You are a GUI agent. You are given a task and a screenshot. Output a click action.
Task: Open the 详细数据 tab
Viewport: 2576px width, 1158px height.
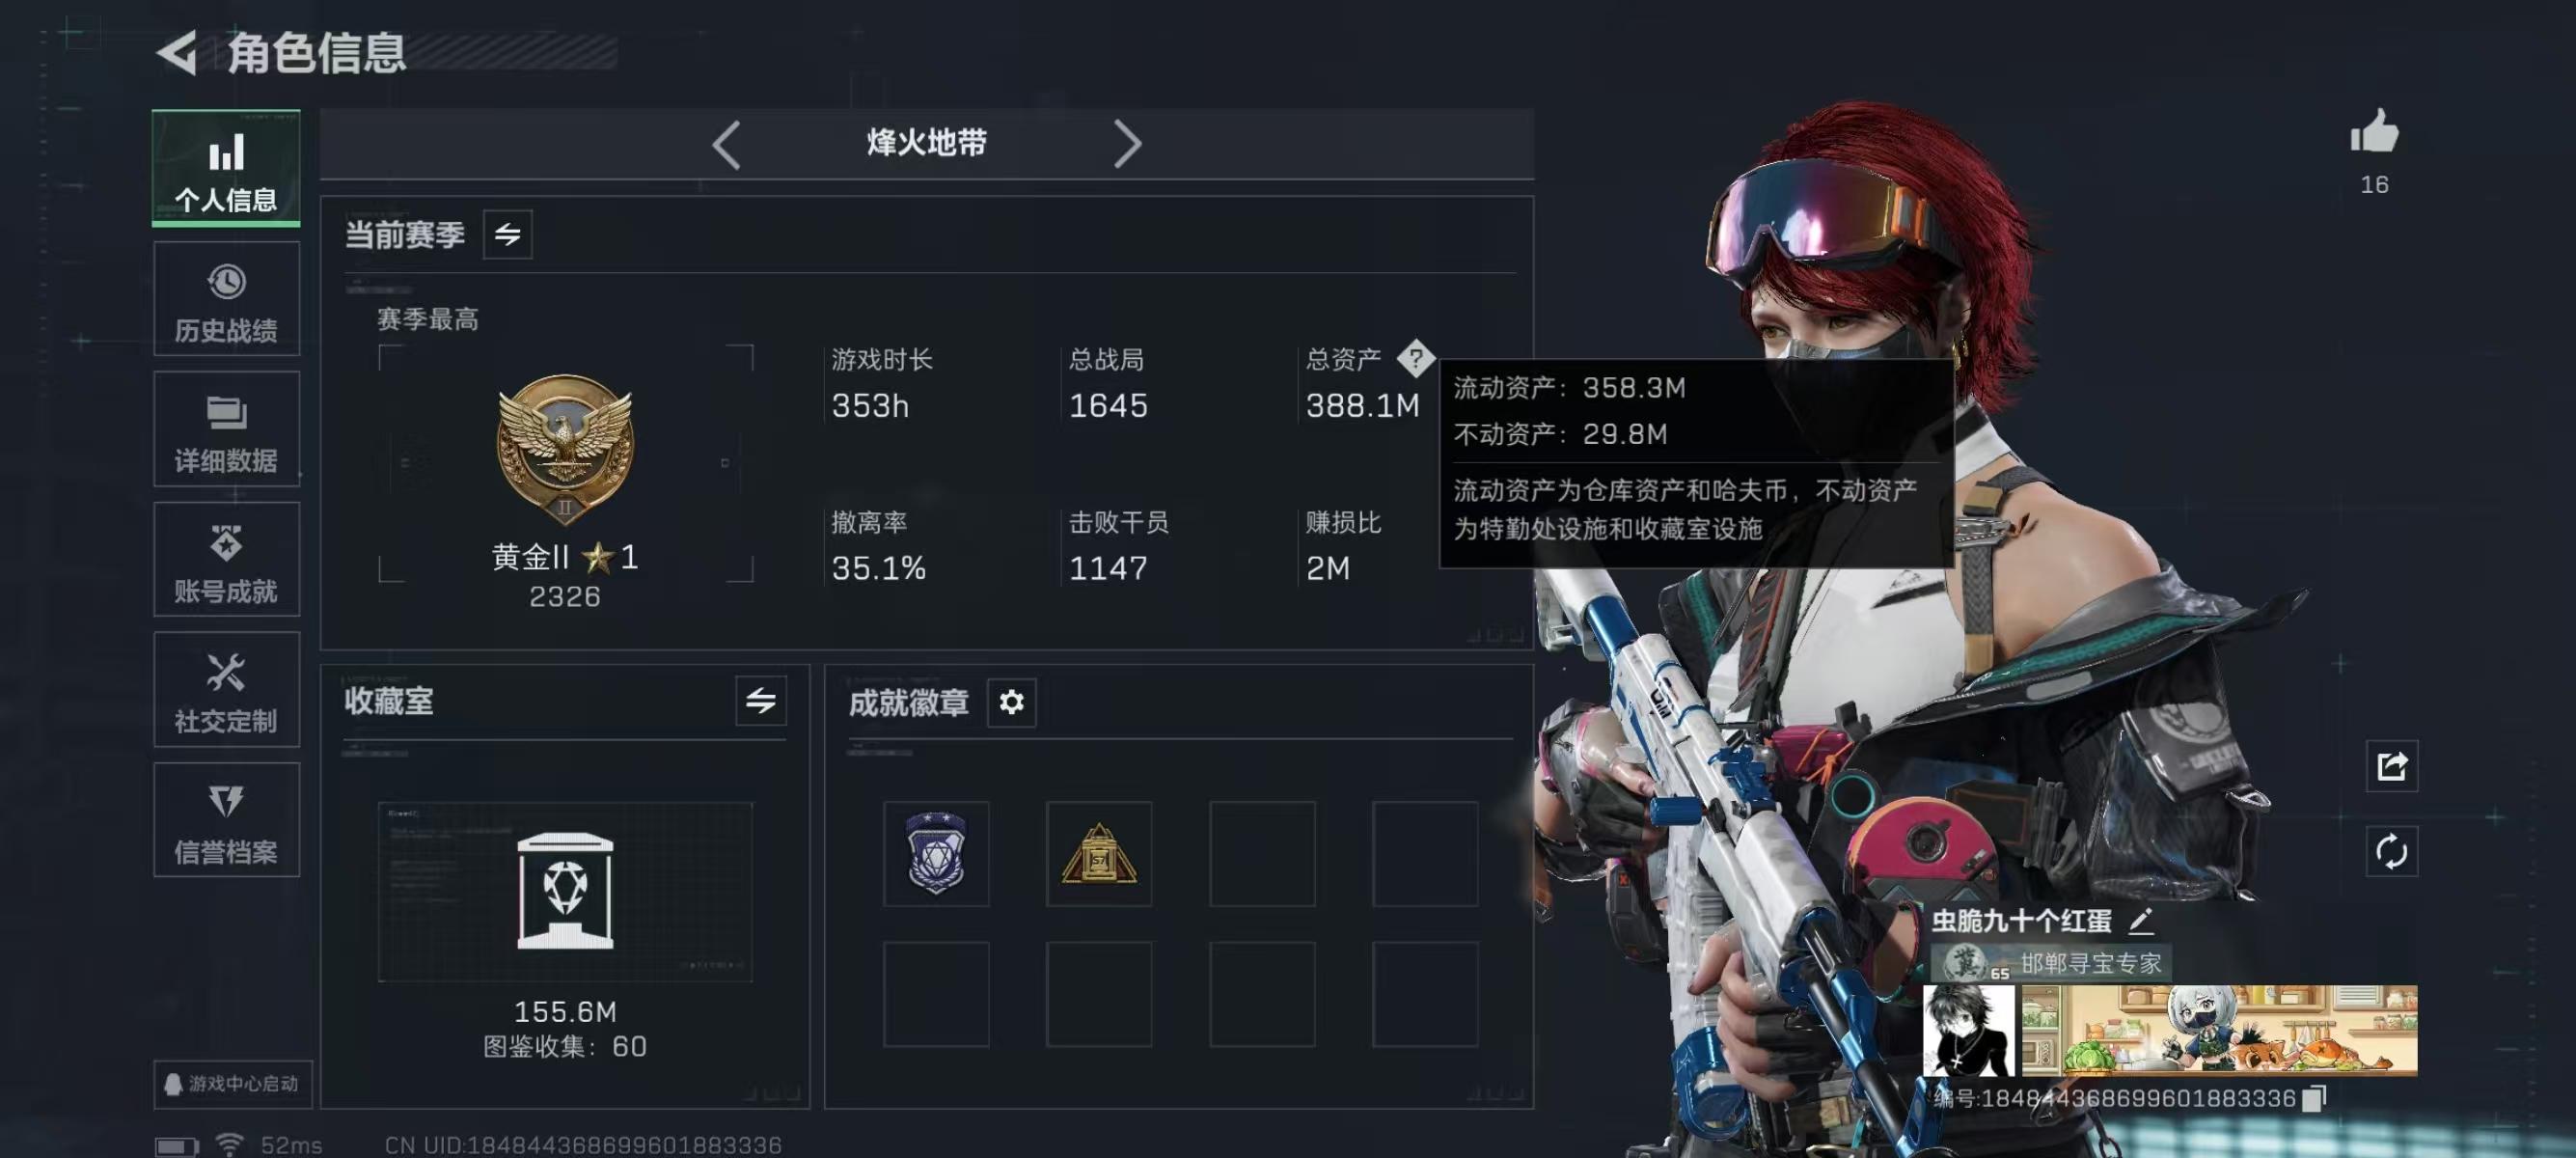tap(226, 430)
